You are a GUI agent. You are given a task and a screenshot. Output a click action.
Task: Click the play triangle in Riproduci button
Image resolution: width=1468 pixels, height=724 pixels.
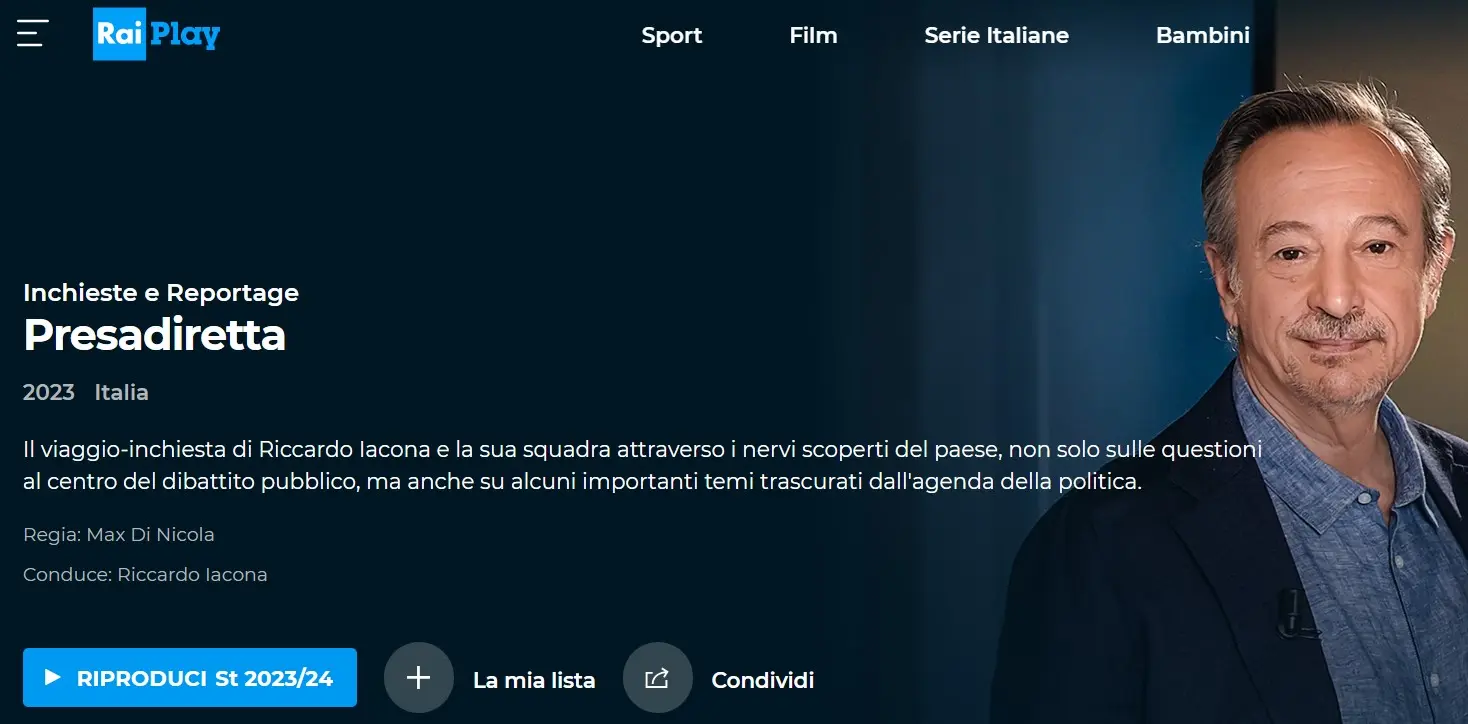pos(53,678)
